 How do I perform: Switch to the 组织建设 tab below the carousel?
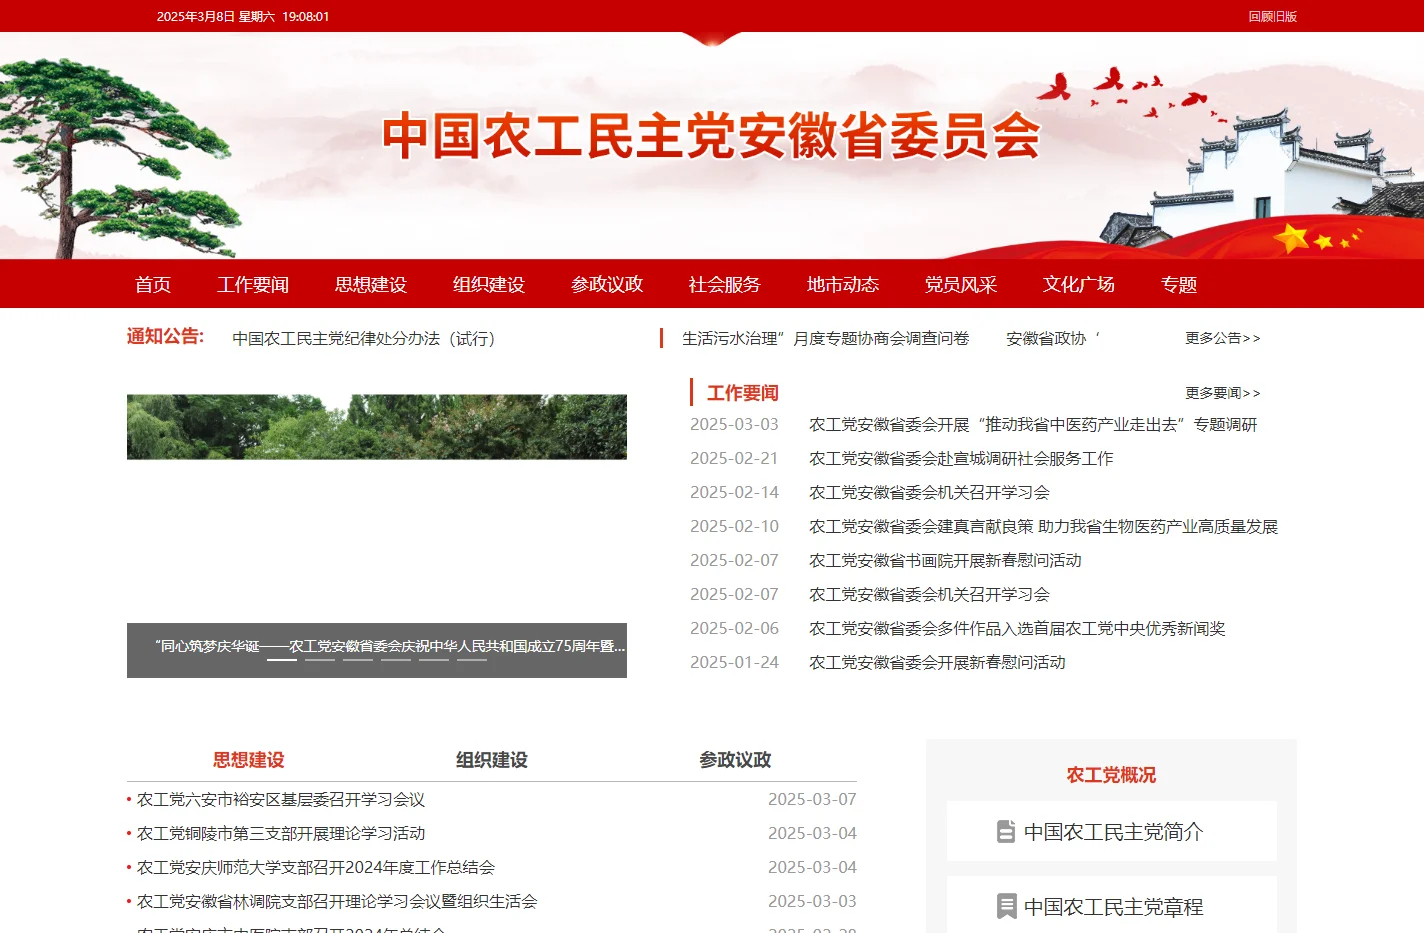pyautogui.click(x=492, y=760)
